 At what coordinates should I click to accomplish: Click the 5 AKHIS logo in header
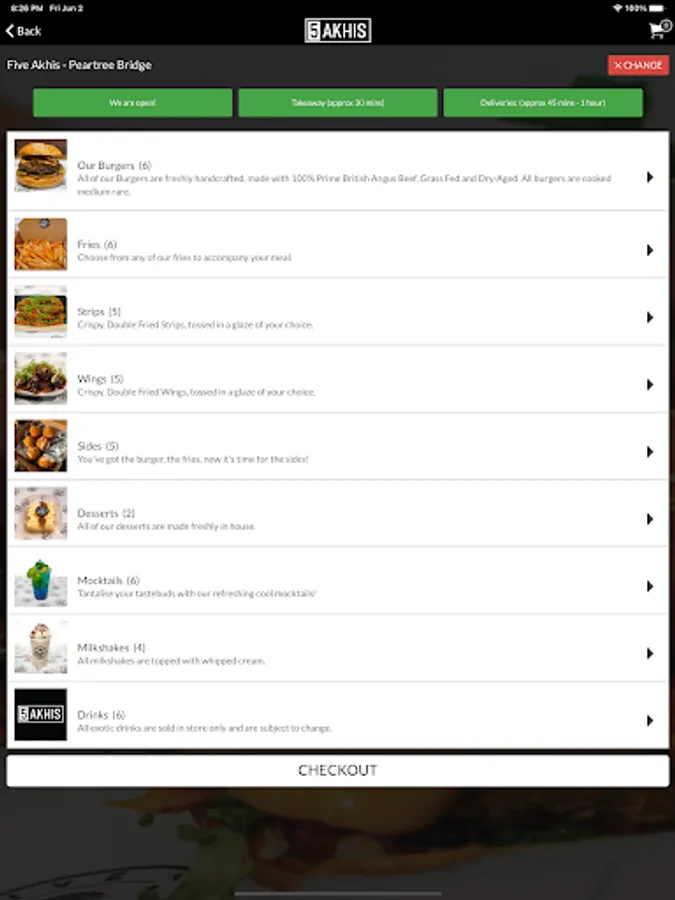[338, 30]
